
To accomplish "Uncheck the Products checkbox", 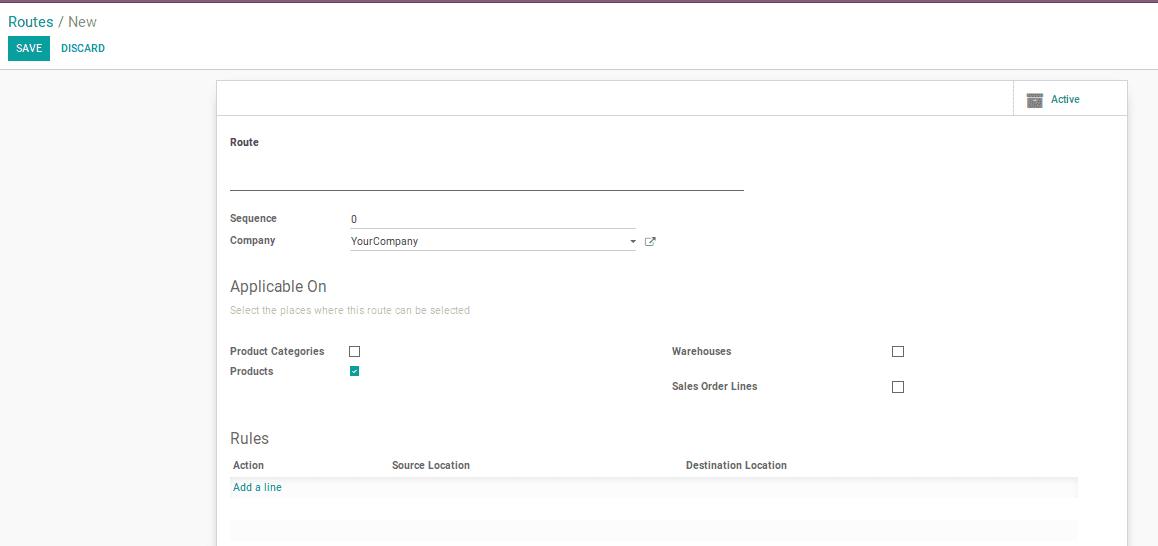I will coord(354,372).
